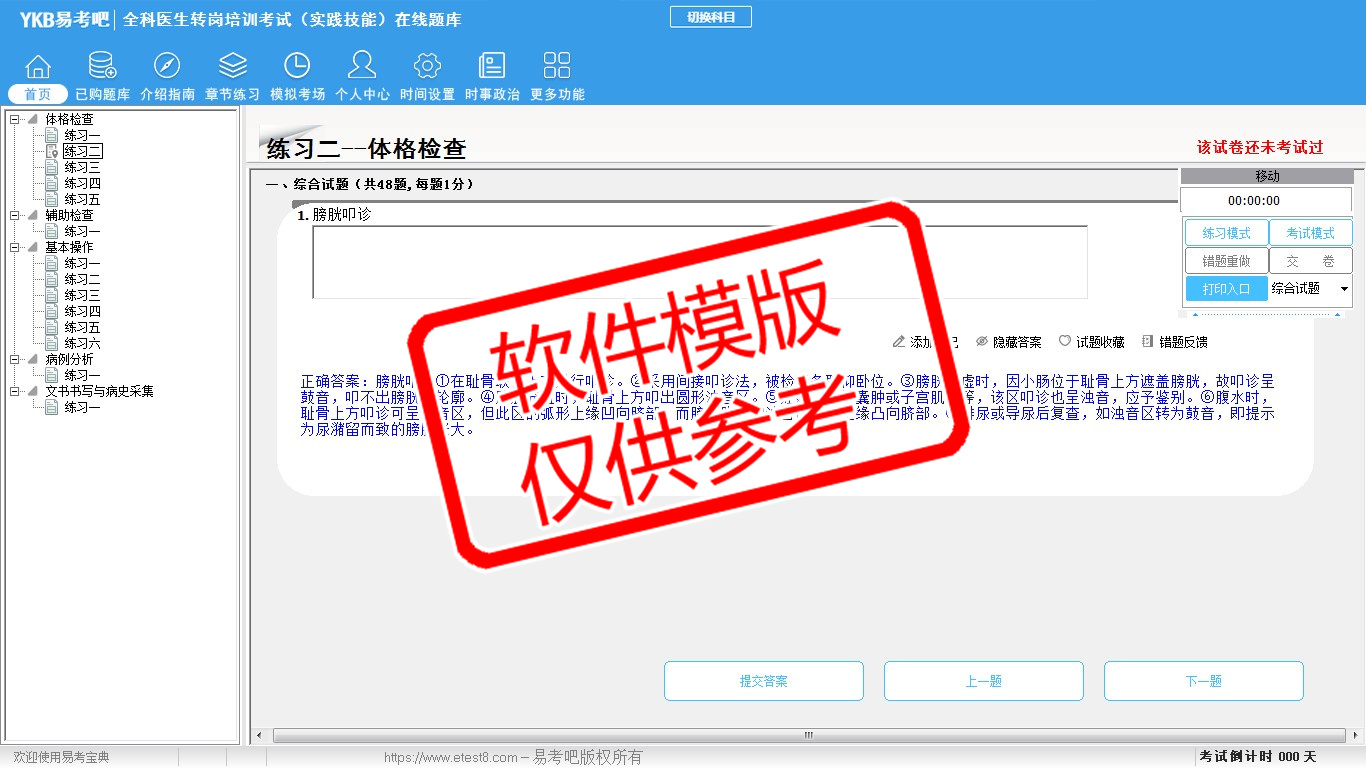Select 练习三 under 体格检查
Viewport: 1366px width, 768px height.
click(82, 167)
